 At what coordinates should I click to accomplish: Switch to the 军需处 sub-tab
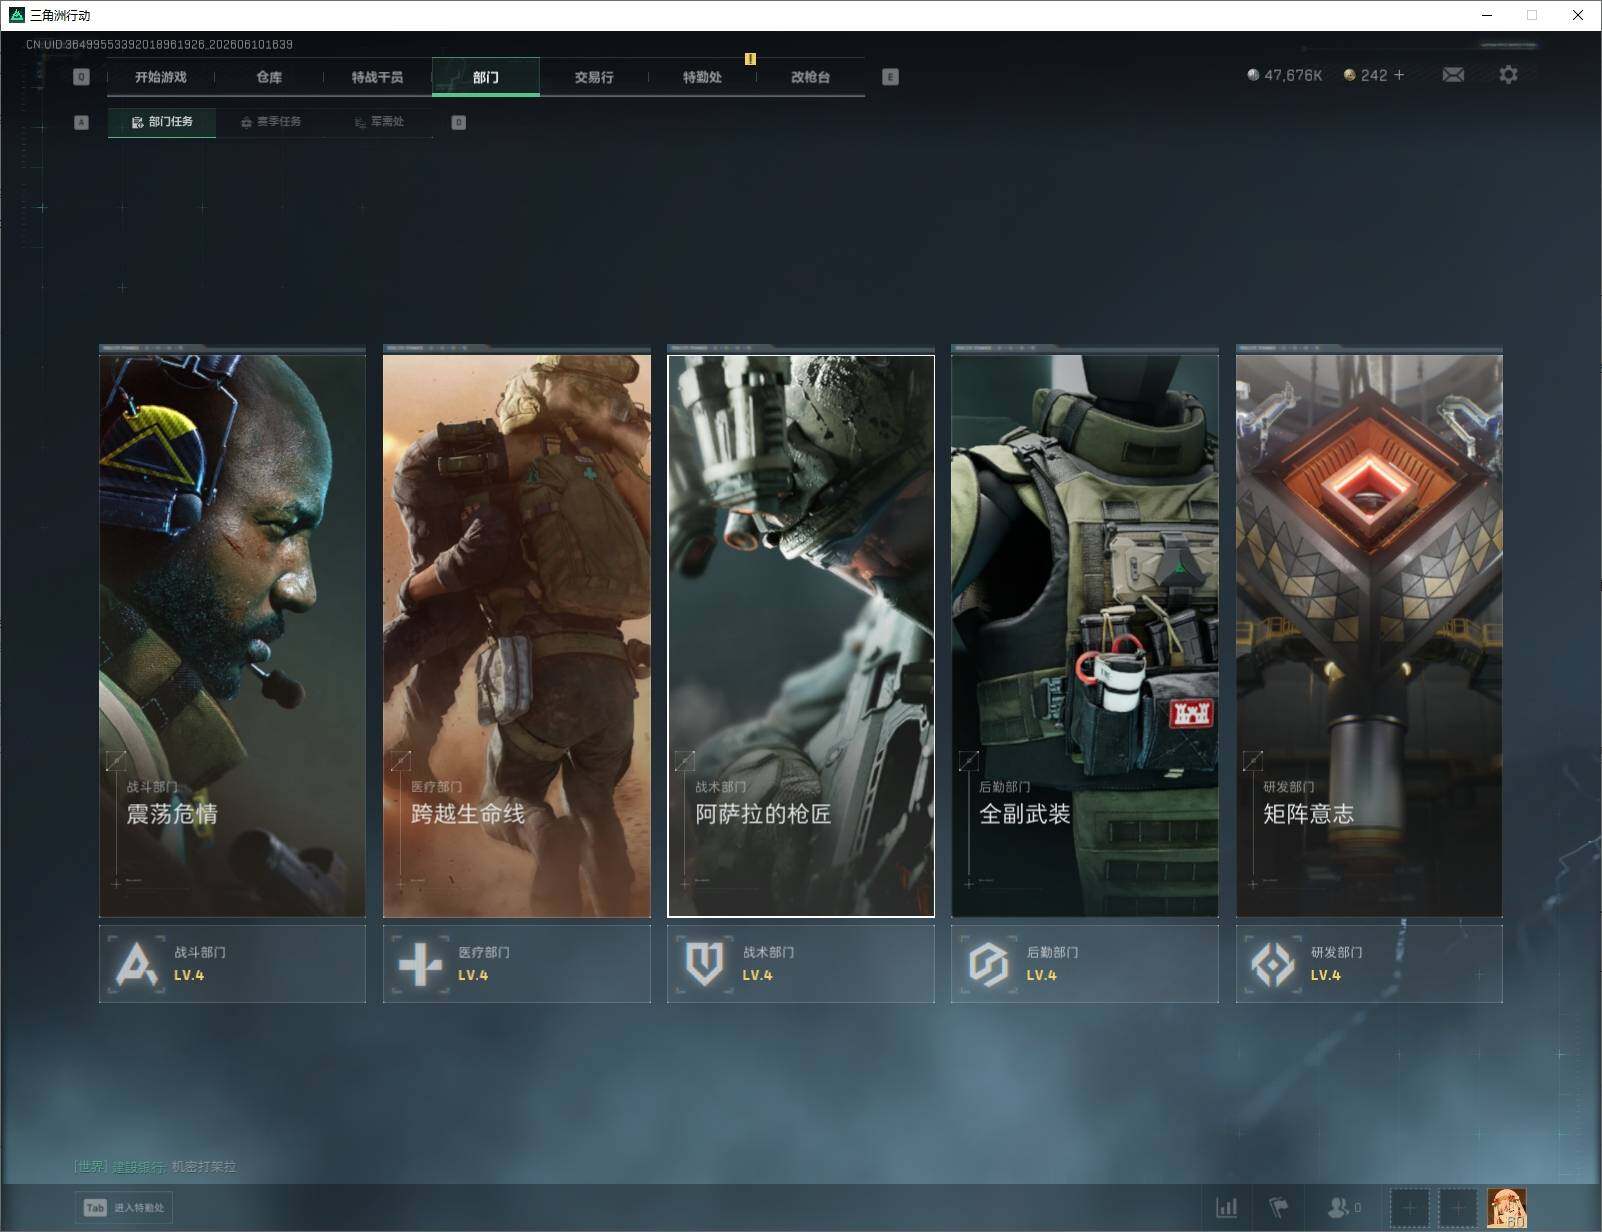pos(379,122)
